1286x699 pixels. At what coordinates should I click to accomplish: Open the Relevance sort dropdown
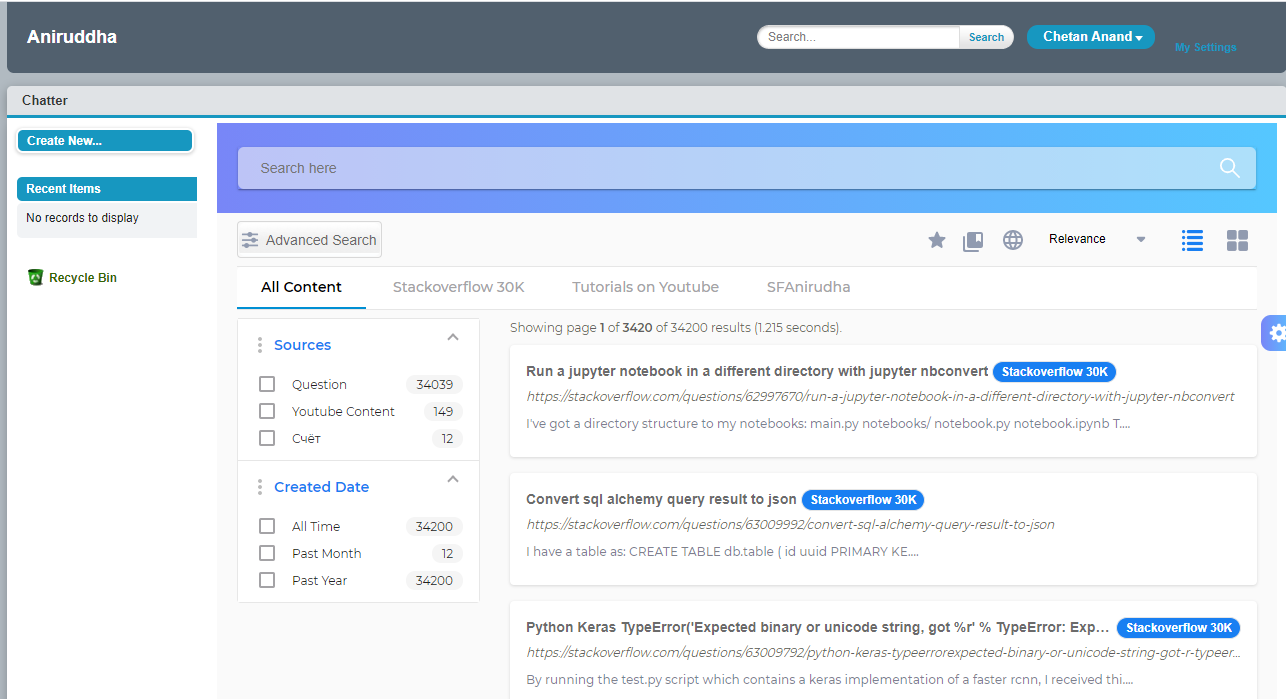click(1096, 239)
